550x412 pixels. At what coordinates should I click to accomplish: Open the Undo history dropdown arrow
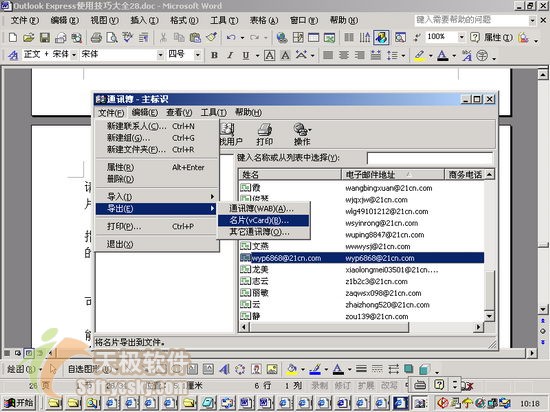tap(242, 38)
